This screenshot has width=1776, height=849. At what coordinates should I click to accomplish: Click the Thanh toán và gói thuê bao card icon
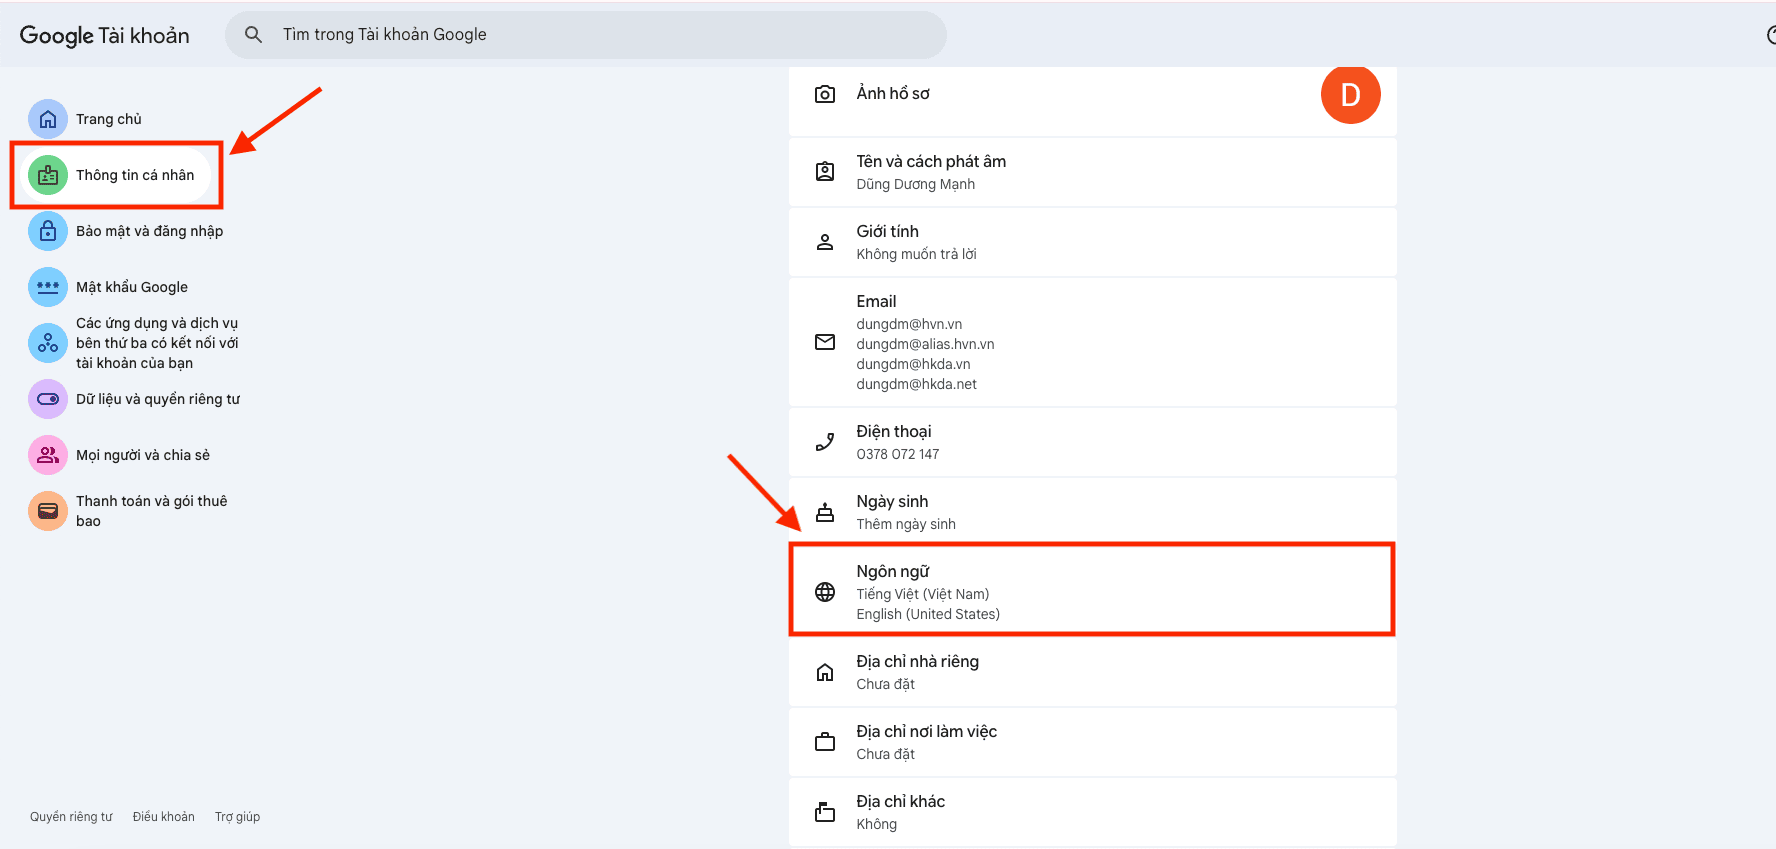[48, 511]
